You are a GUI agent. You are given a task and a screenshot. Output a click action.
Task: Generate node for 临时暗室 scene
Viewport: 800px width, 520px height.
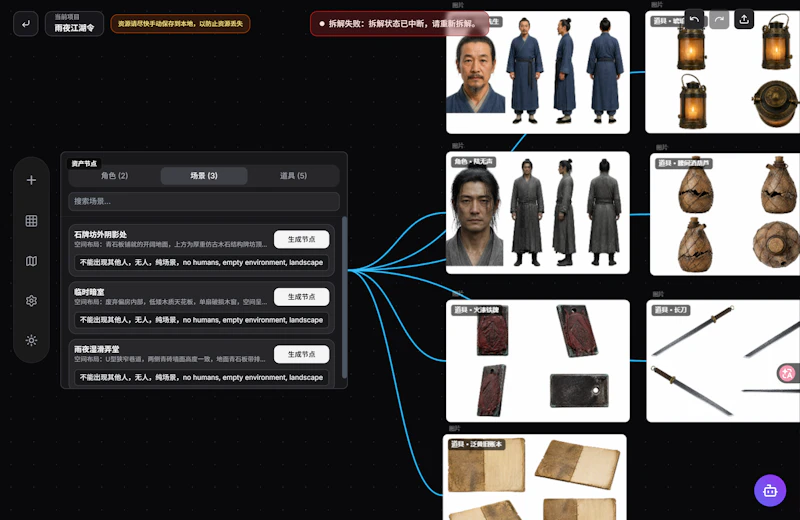coord(302,296)
